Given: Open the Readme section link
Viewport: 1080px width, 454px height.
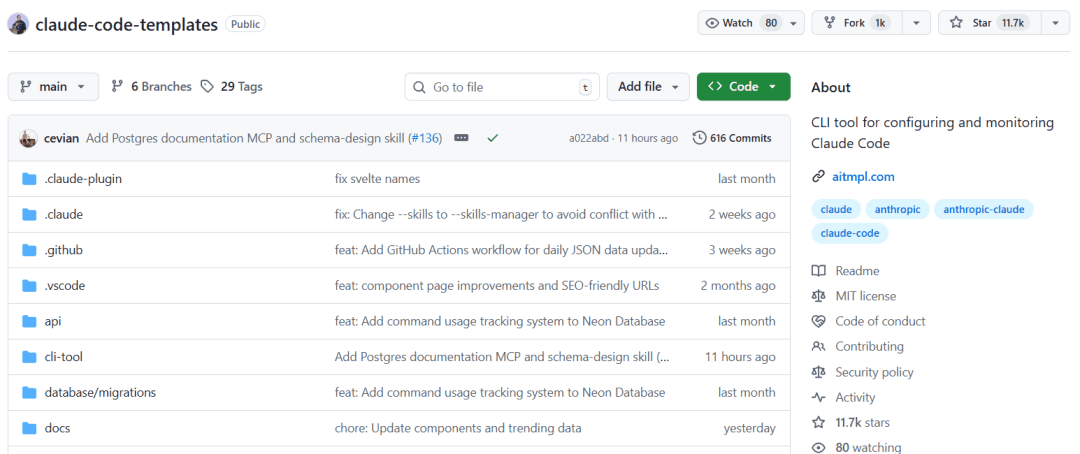Looking at the screenshot, I should click(857, 271).
